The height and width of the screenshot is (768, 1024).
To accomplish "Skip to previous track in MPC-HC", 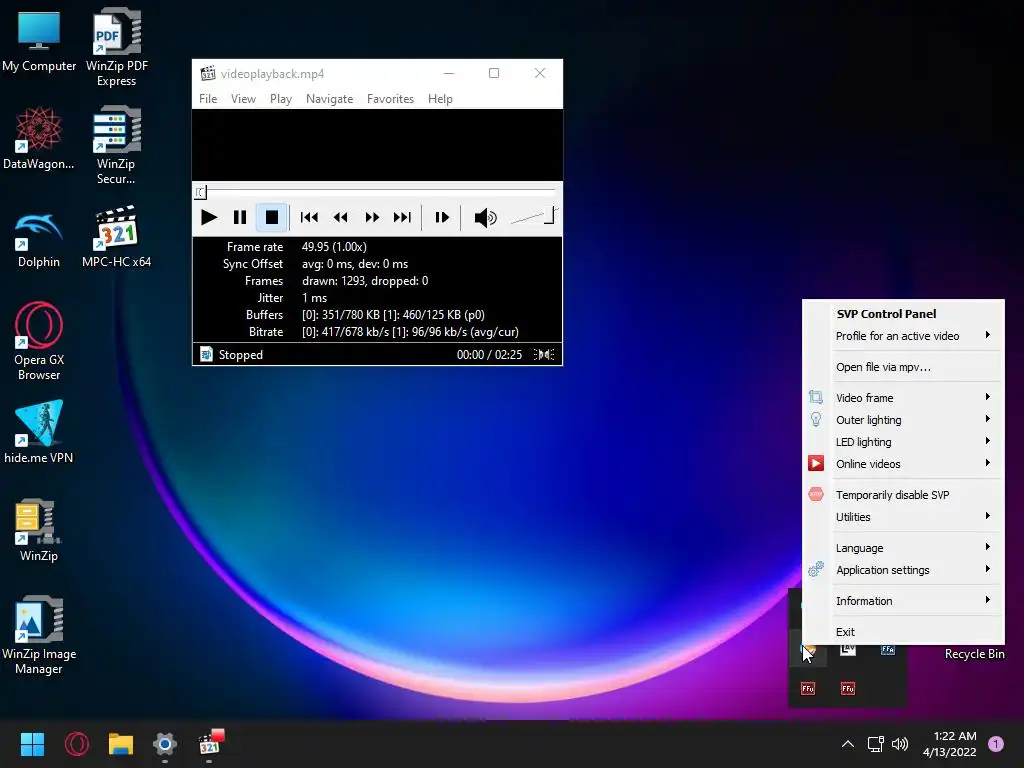I will (x=309, y=217).
